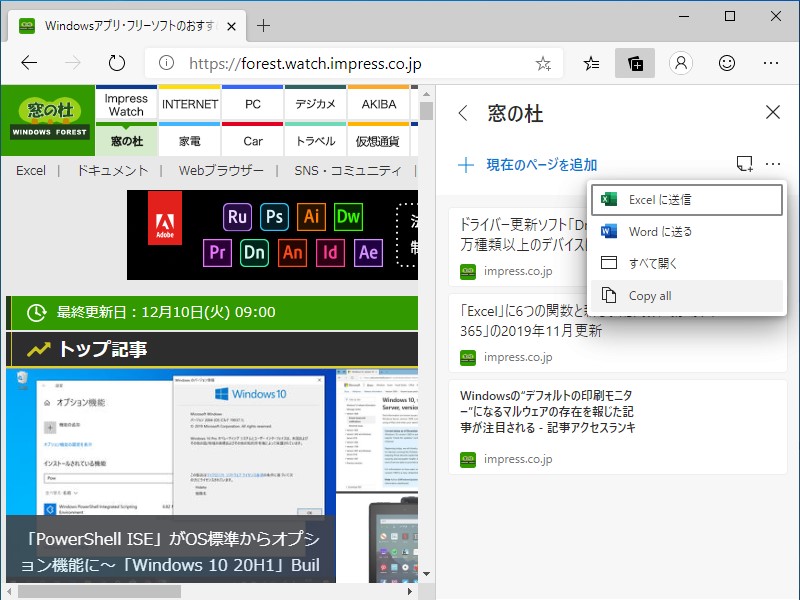Open the Collections icon in the toolbar
This screenshot has height=600, width=800.
(x=635, y=62)
